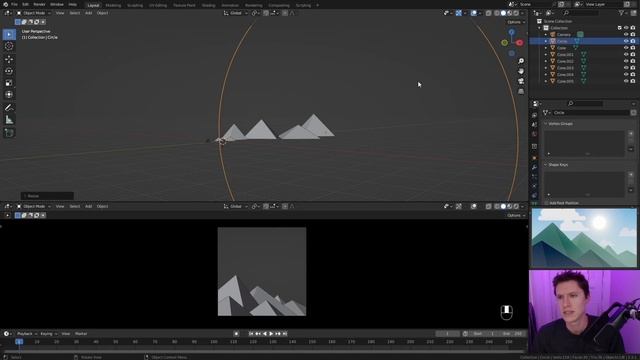
Task: Jump to the timeline start frame
Action: (251, 334)
